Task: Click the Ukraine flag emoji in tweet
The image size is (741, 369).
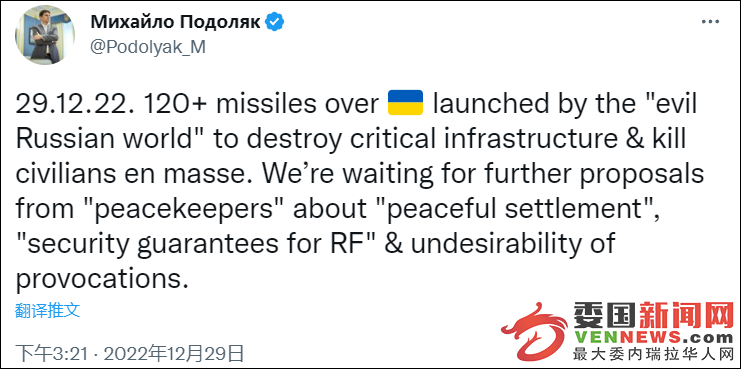Action: coord(405,104)
